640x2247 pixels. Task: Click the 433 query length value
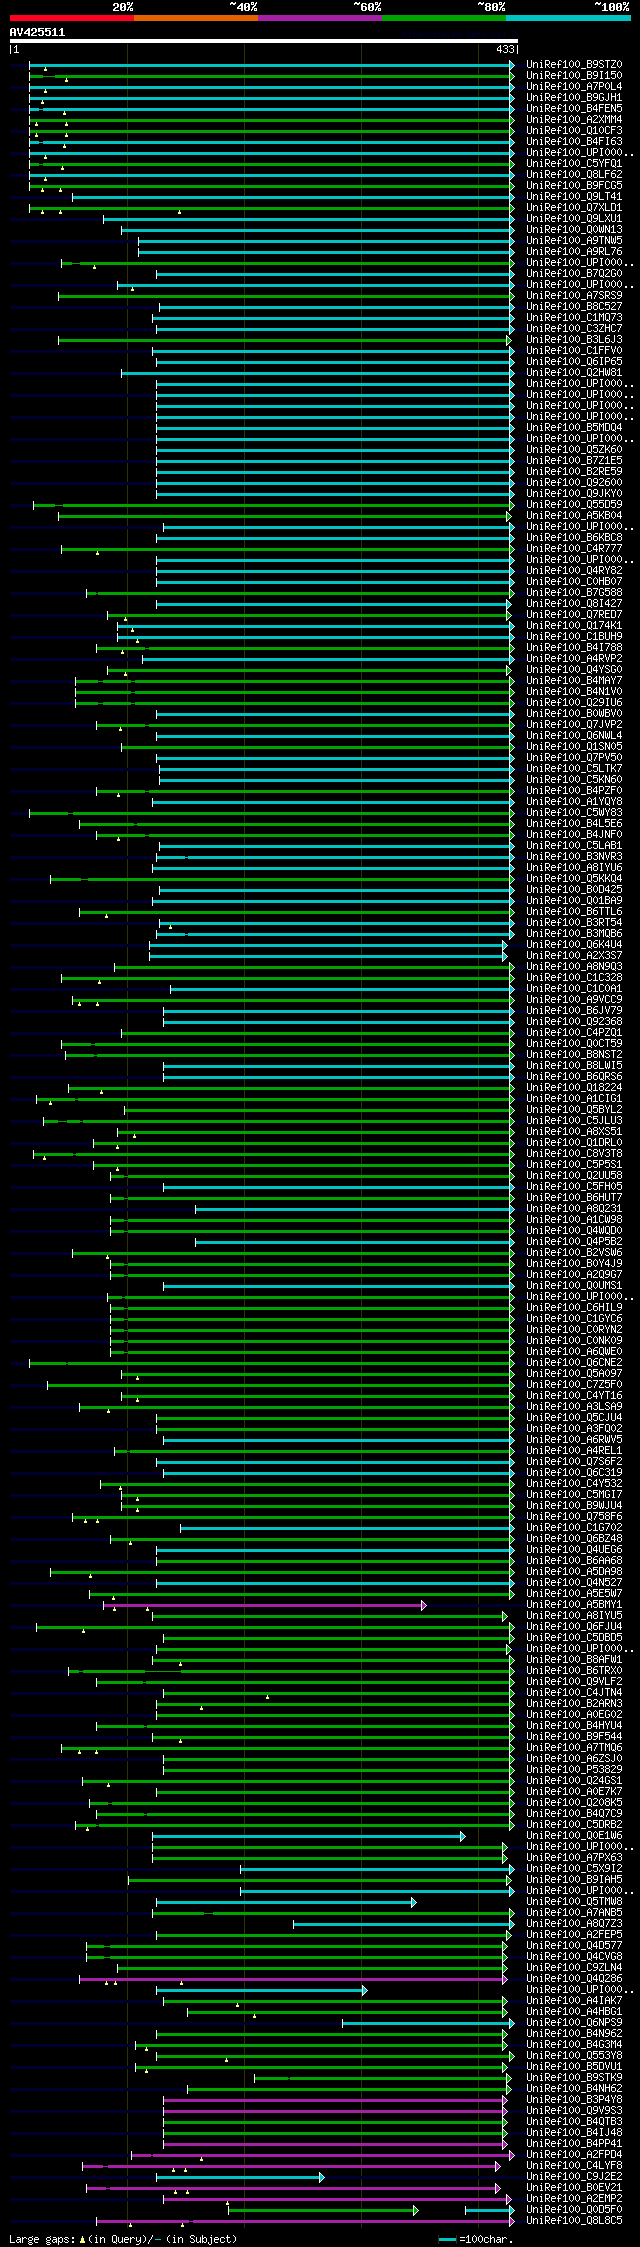505,49
